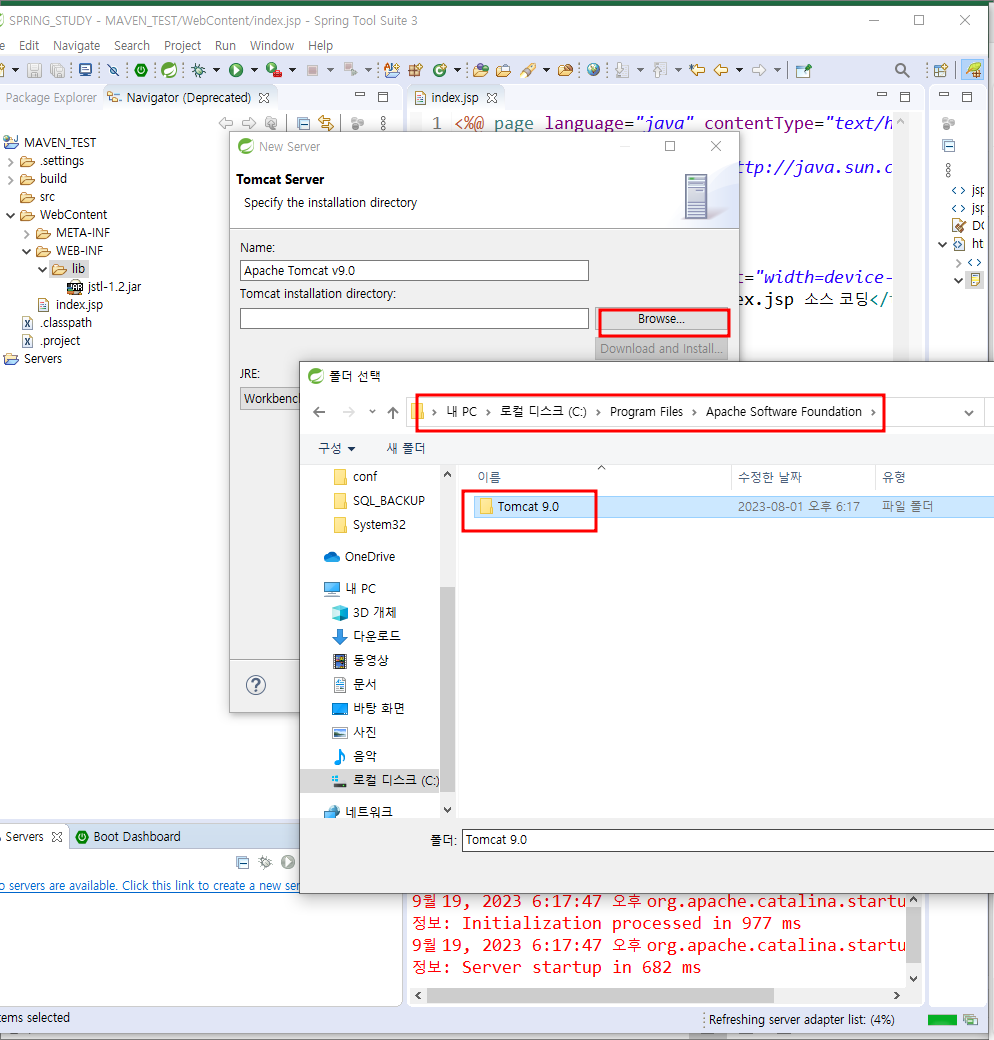Click the Browse... button

tap(661, 319)
